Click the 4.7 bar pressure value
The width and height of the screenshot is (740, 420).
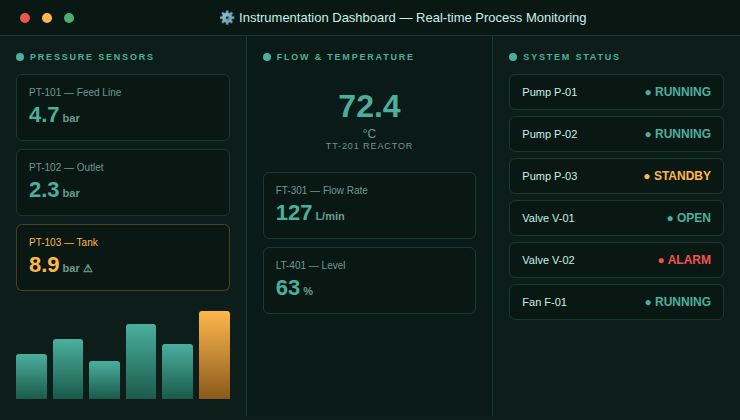pos(54,115)
